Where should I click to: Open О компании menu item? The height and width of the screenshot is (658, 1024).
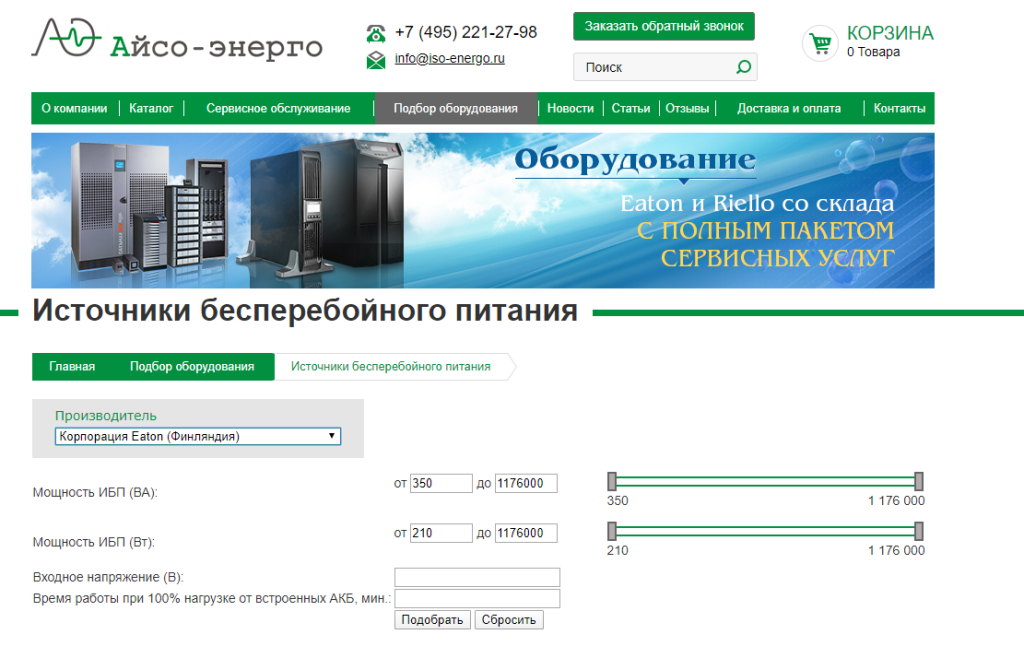(x=74, y=108)
